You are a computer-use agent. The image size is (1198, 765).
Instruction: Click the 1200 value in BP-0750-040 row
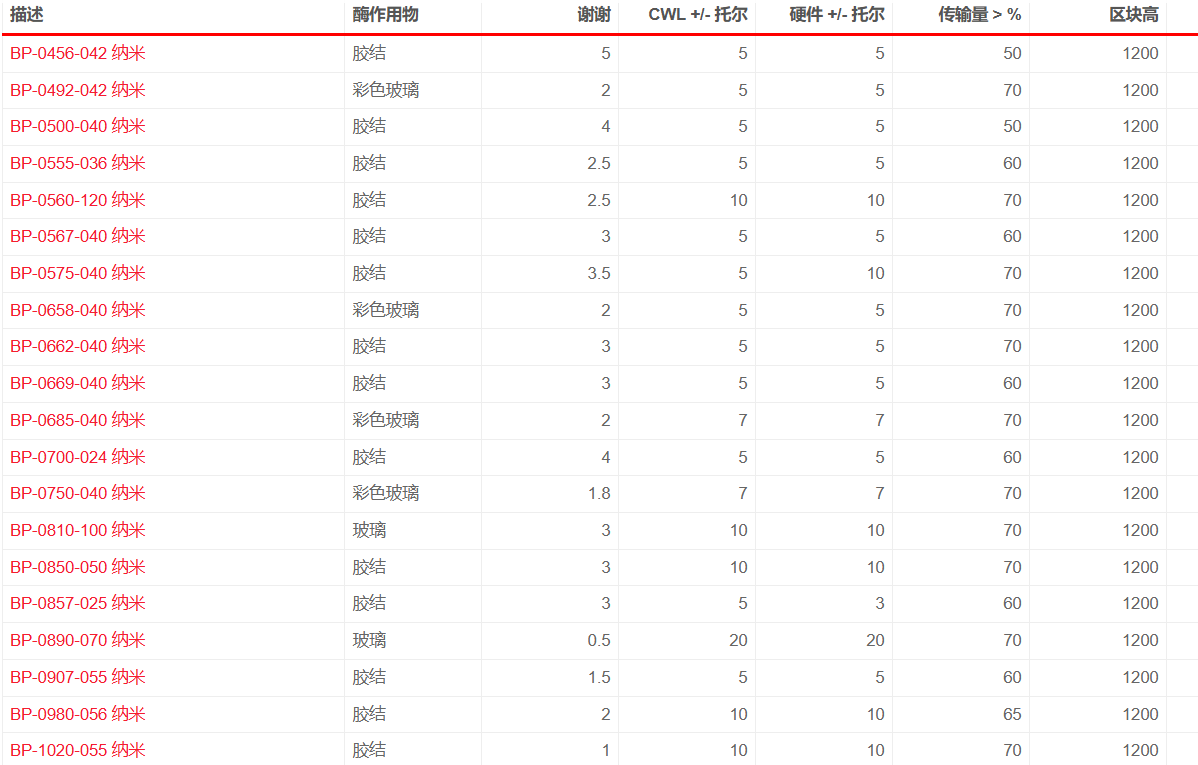[x=1141, y=494]
